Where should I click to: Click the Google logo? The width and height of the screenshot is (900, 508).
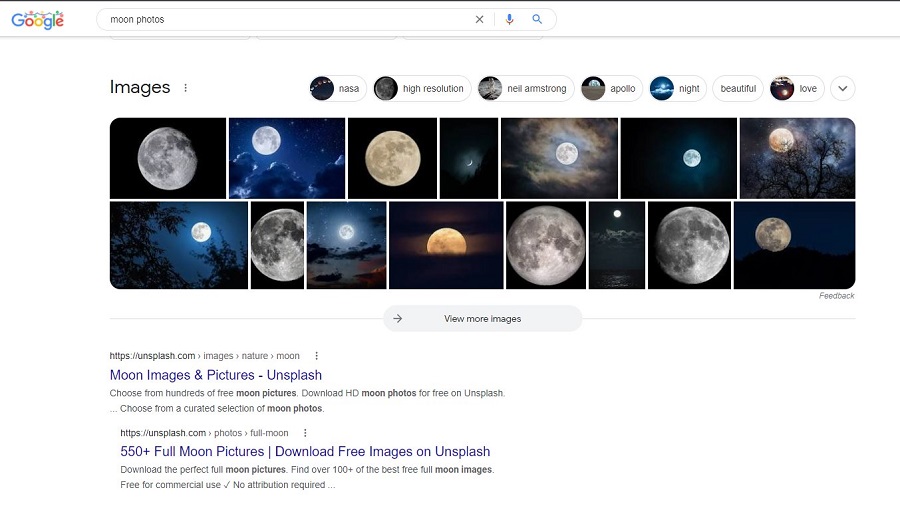point(37,19)
